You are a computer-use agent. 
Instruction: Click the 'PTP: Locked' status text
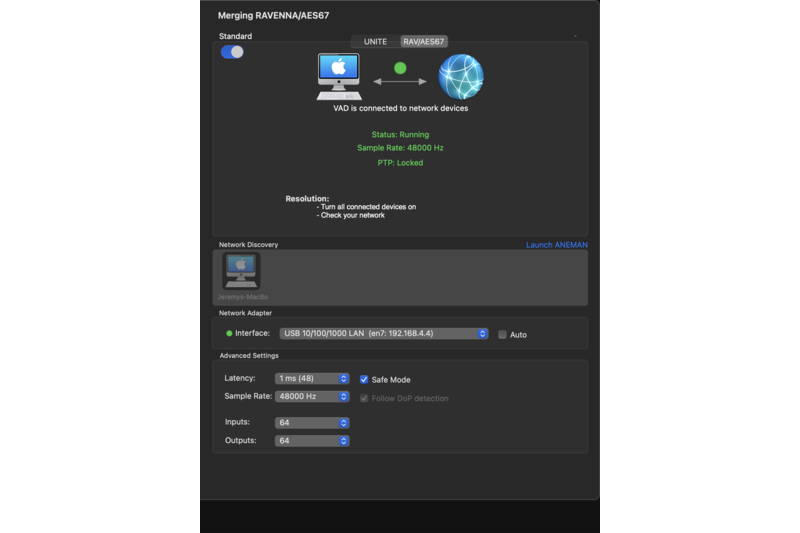tap(401, 163)
